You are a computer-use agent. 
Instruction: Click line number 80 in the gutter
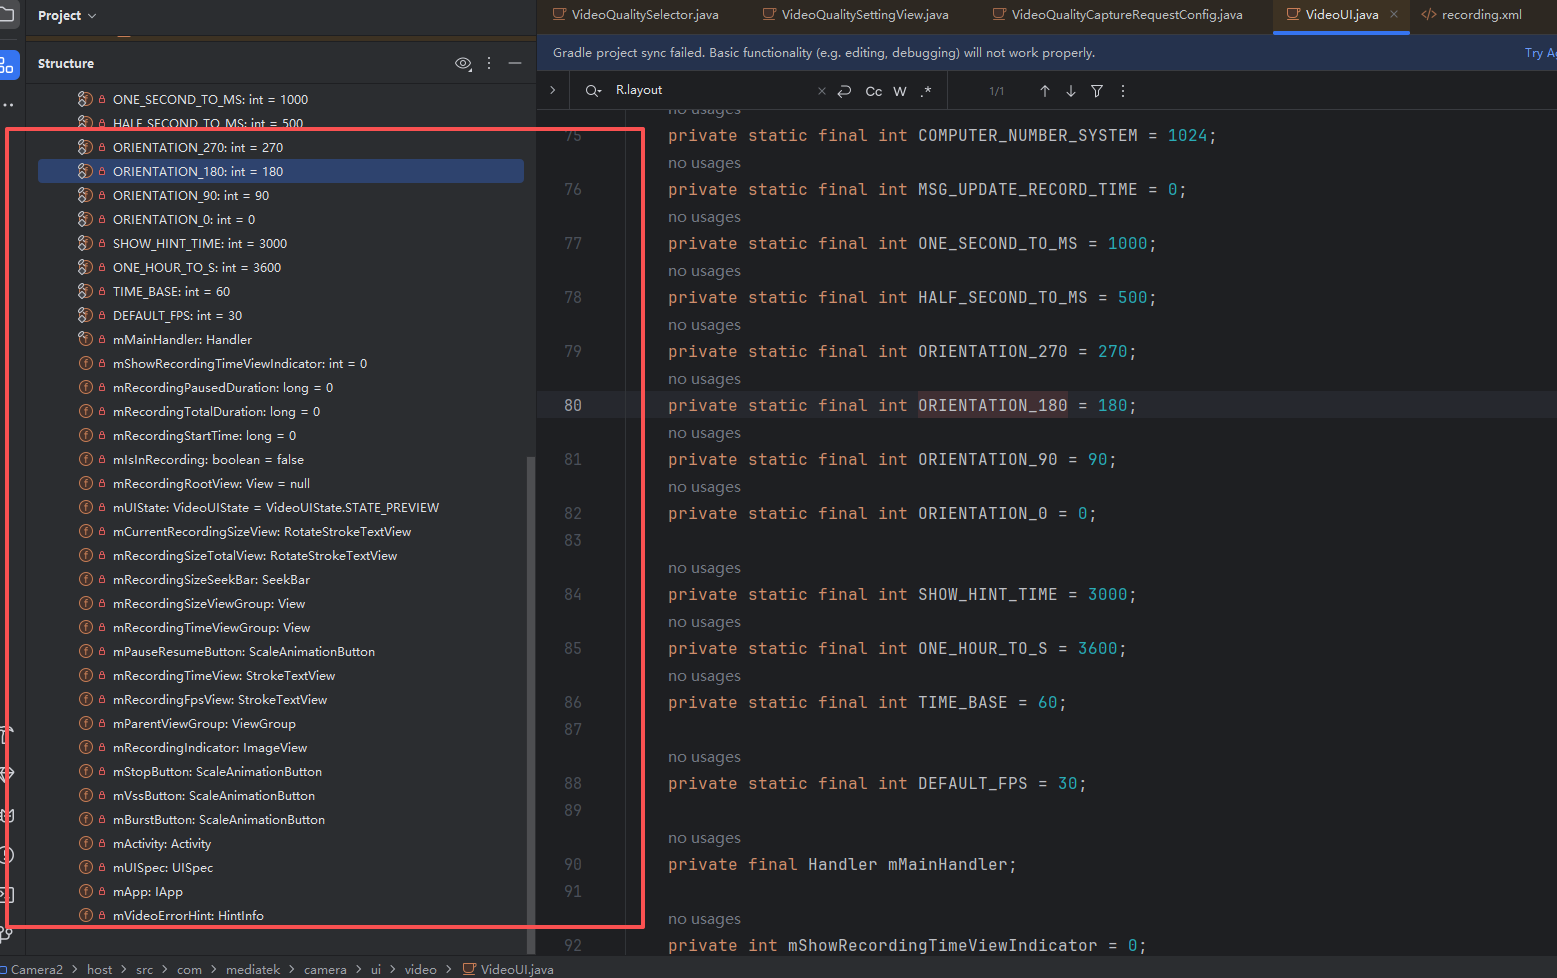click(x=572, y=405)
